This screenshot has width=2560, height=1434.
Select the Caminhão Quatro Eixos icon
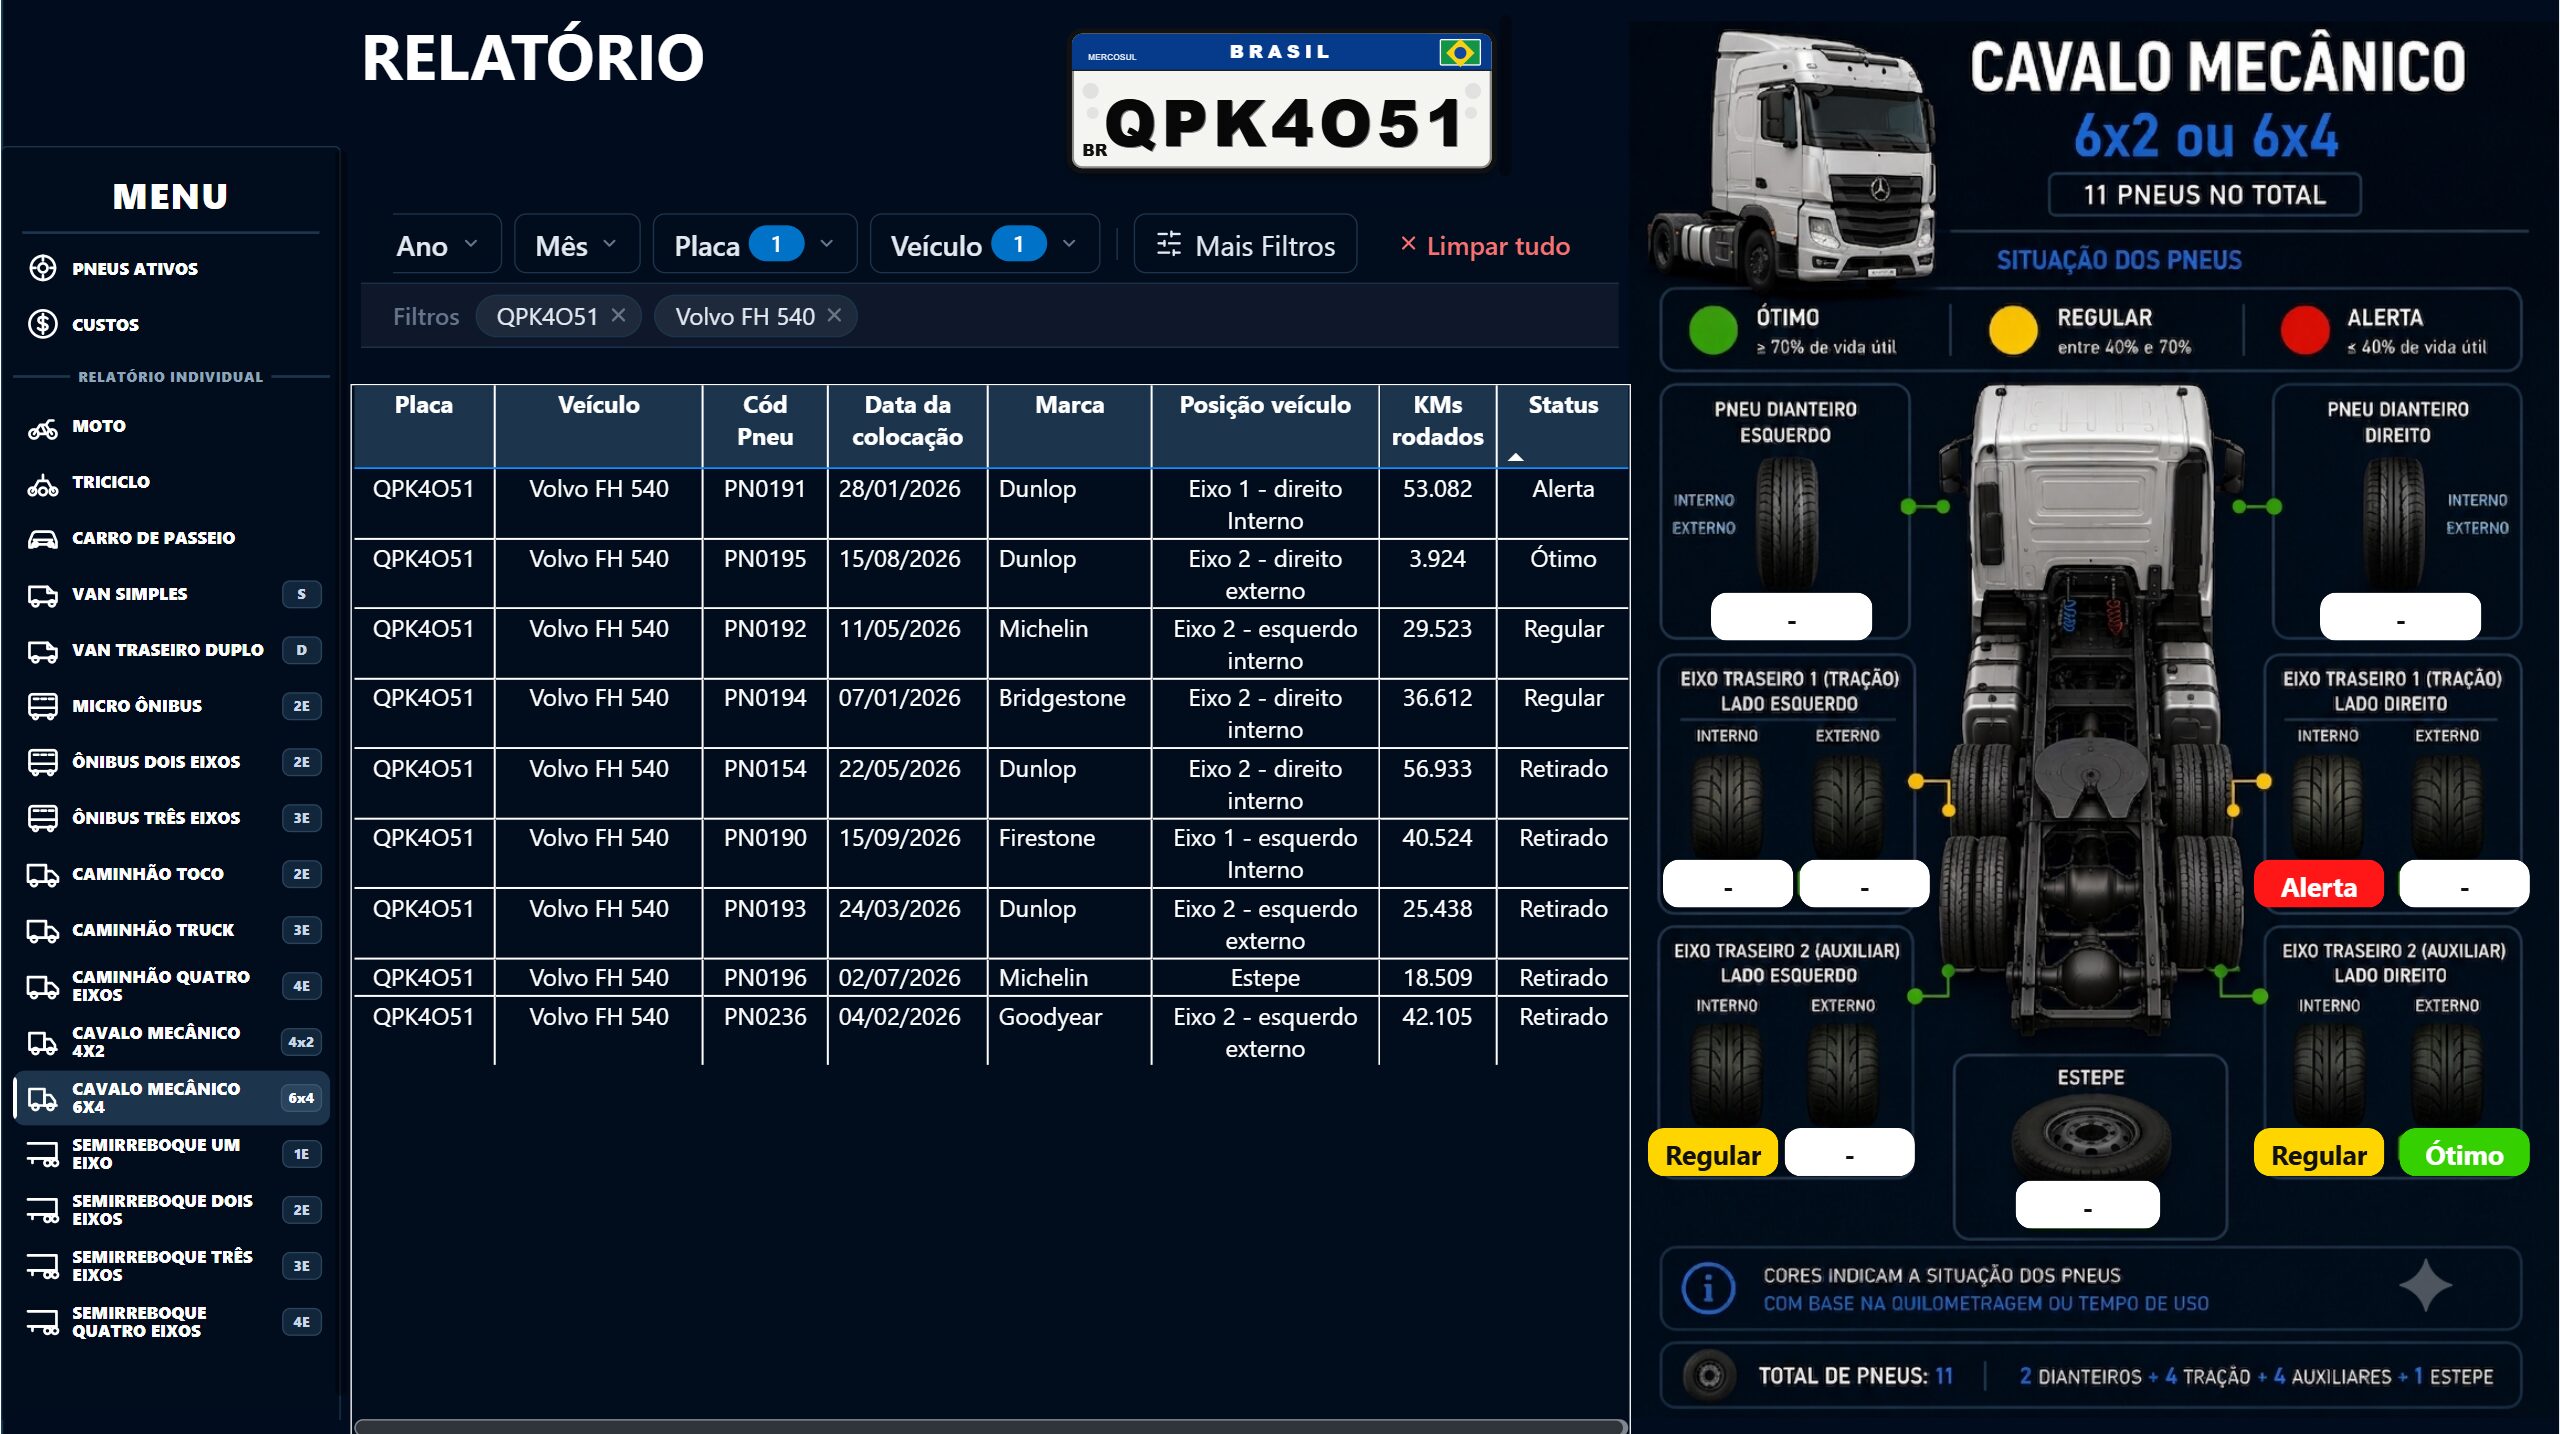[x=42, y=987]
